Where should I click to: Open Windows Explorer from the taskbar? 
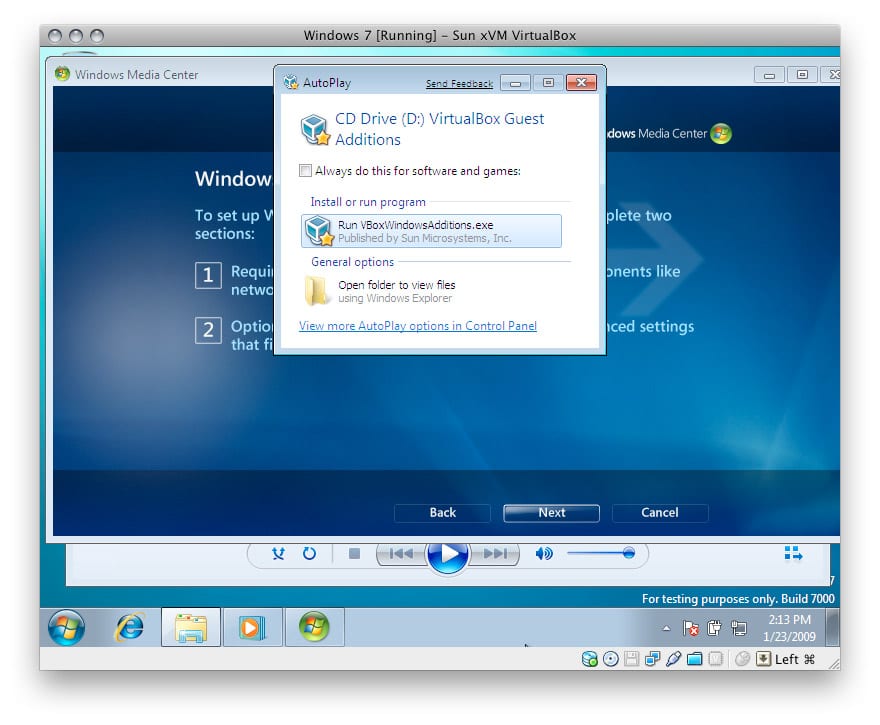[x=191, y=627]
